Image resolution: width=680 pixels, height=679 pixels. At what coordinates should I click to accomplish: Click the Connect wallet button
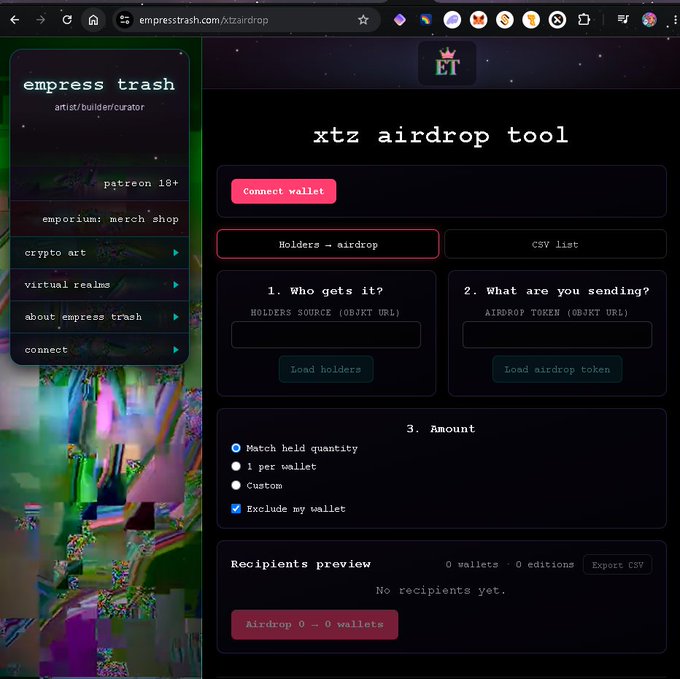click(284, 191)
